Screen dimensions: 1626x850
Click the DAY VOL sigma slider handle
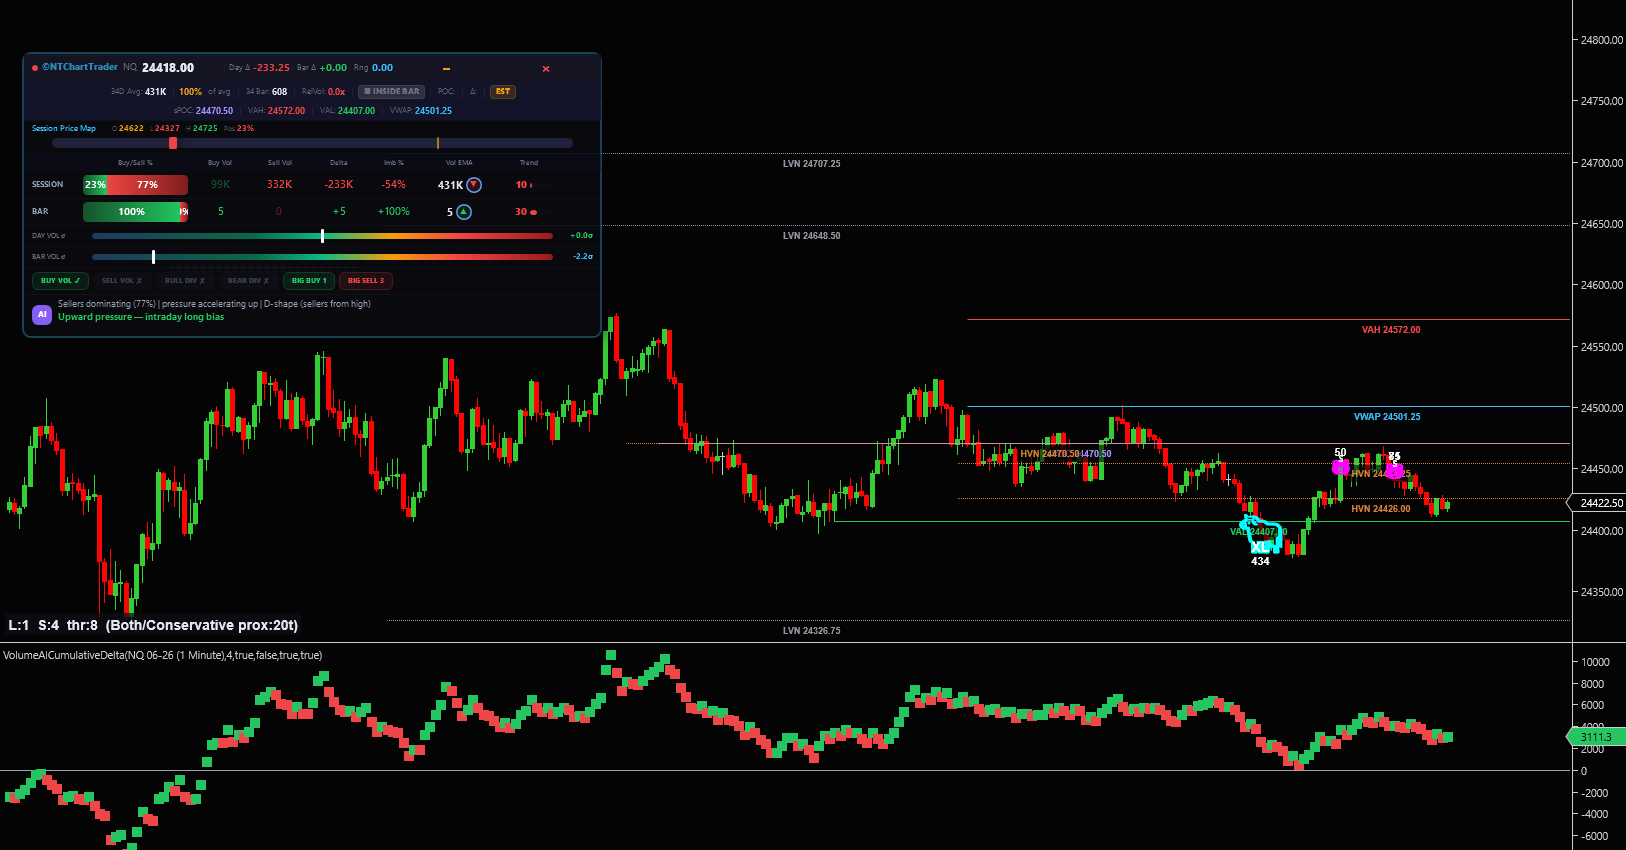pos(322,236)
